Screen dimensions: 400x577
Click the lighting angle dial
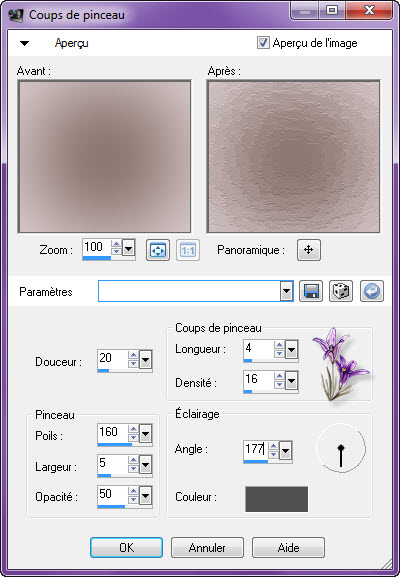coord(341,449)
